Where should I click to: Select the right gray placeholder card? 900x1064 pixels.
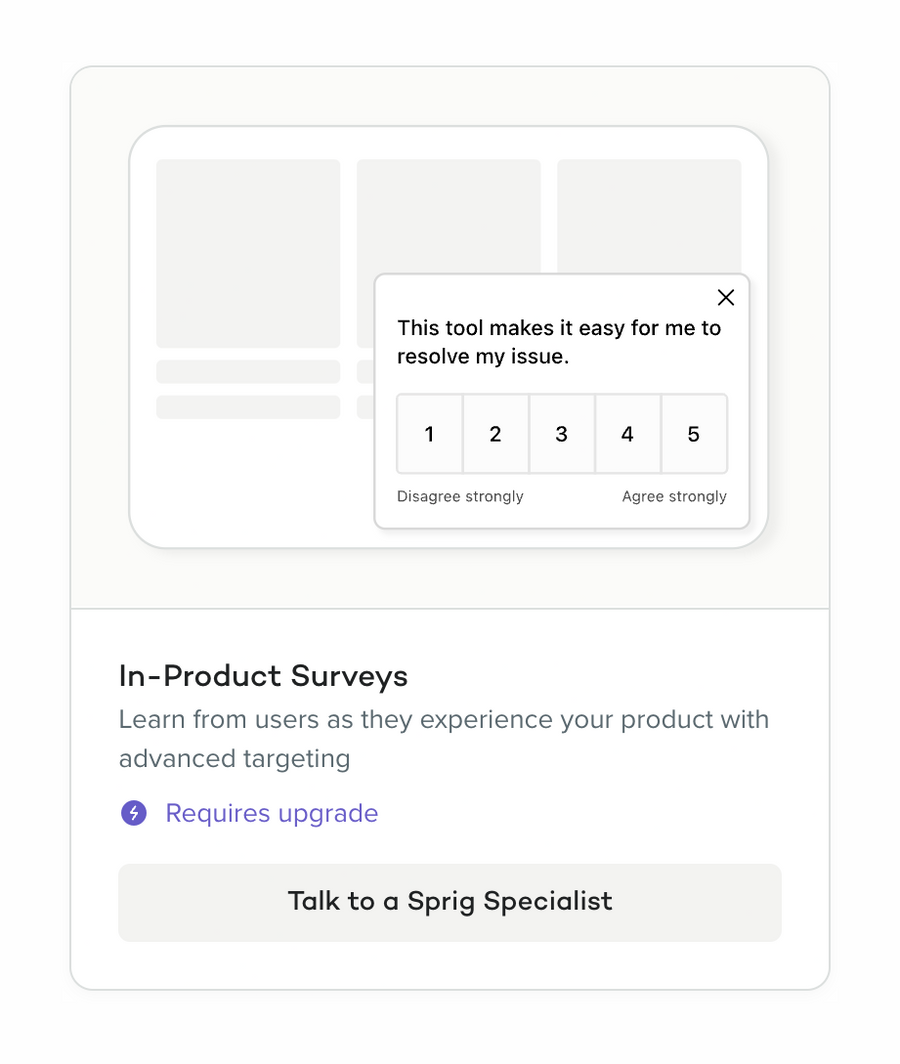[x=650, y=215]
